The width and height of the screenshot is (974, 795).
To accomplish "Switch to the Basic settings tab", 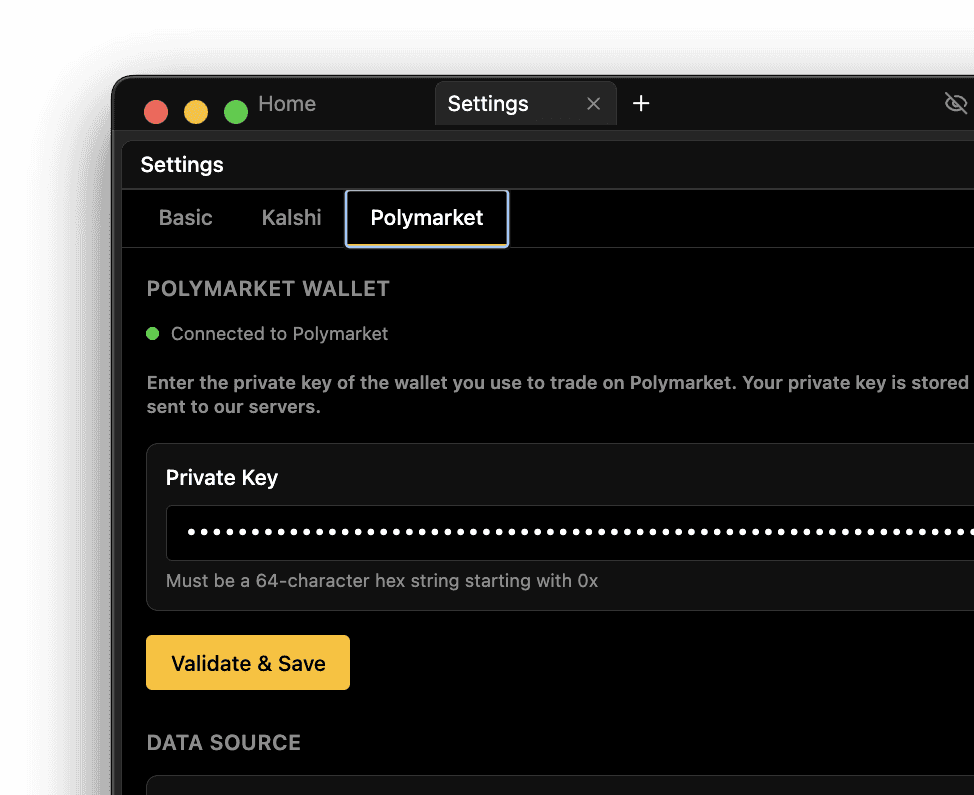I will coord(185,218).
